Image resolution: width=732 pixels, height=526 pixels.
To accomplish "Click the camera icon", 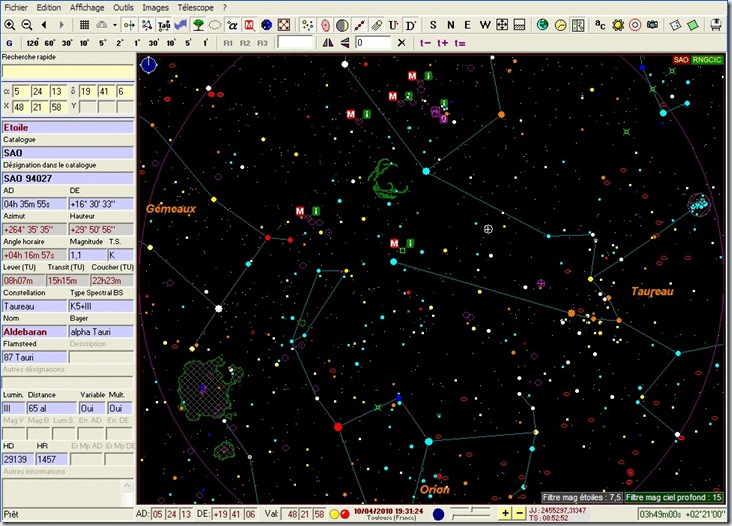I will click(652, 25).
